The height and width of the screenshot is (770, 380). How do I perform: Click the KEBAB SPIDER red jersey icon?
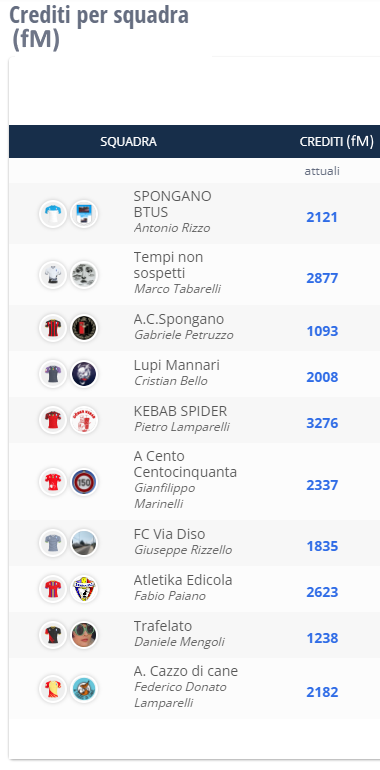[53, 420]
